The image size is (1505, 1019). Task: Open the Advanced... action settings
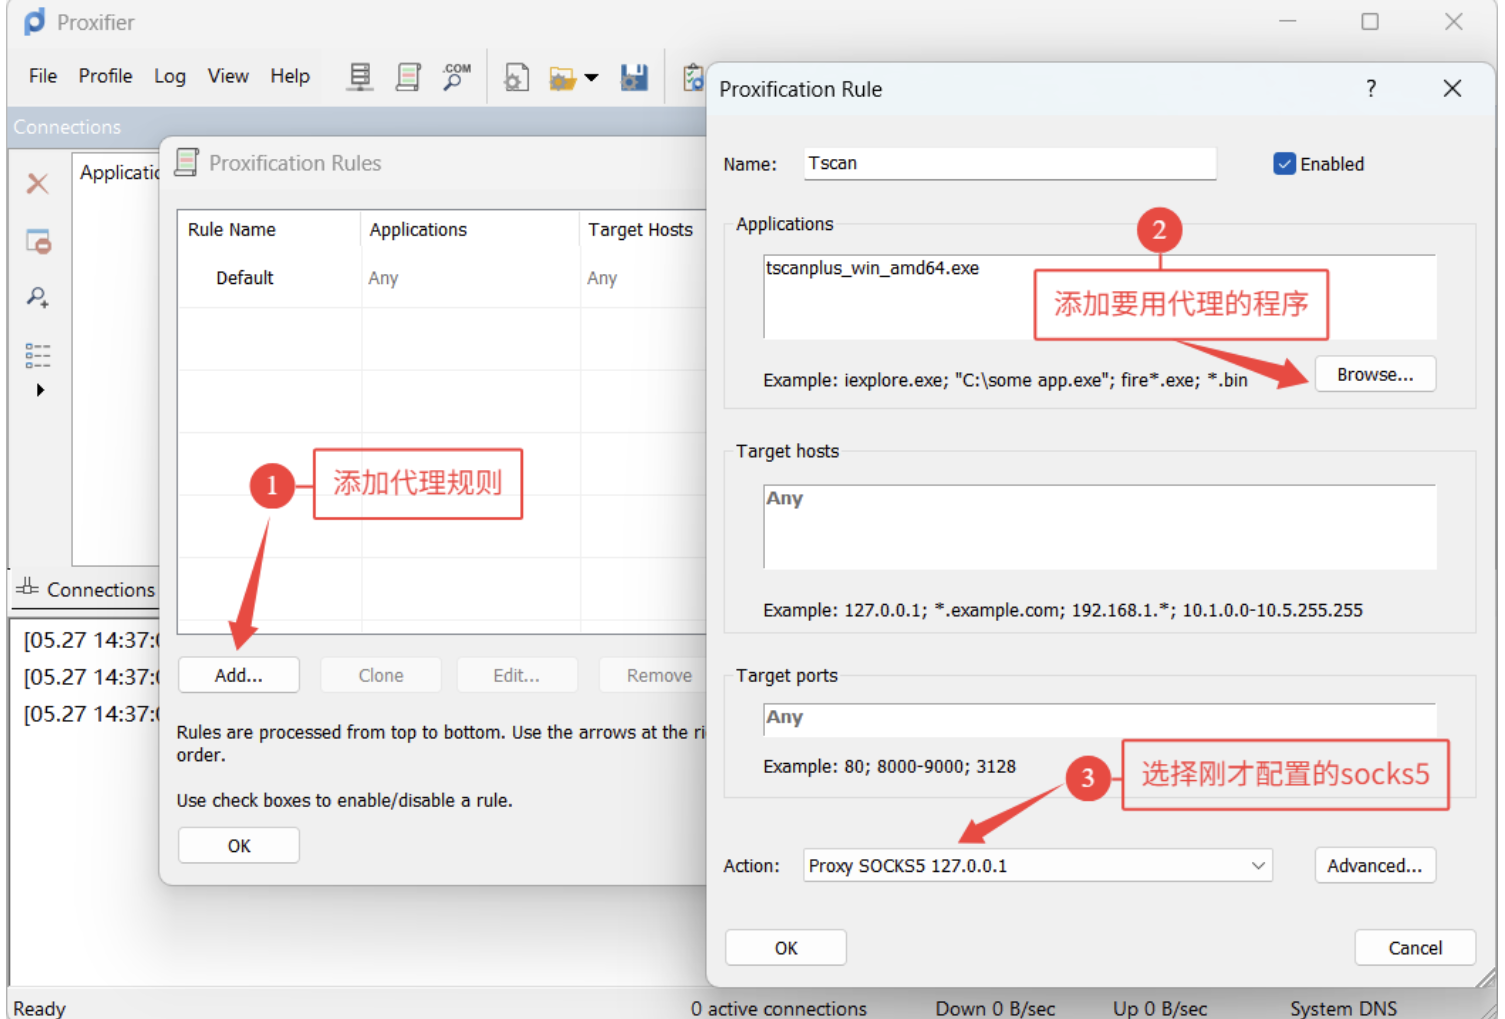pos(1375,866)
